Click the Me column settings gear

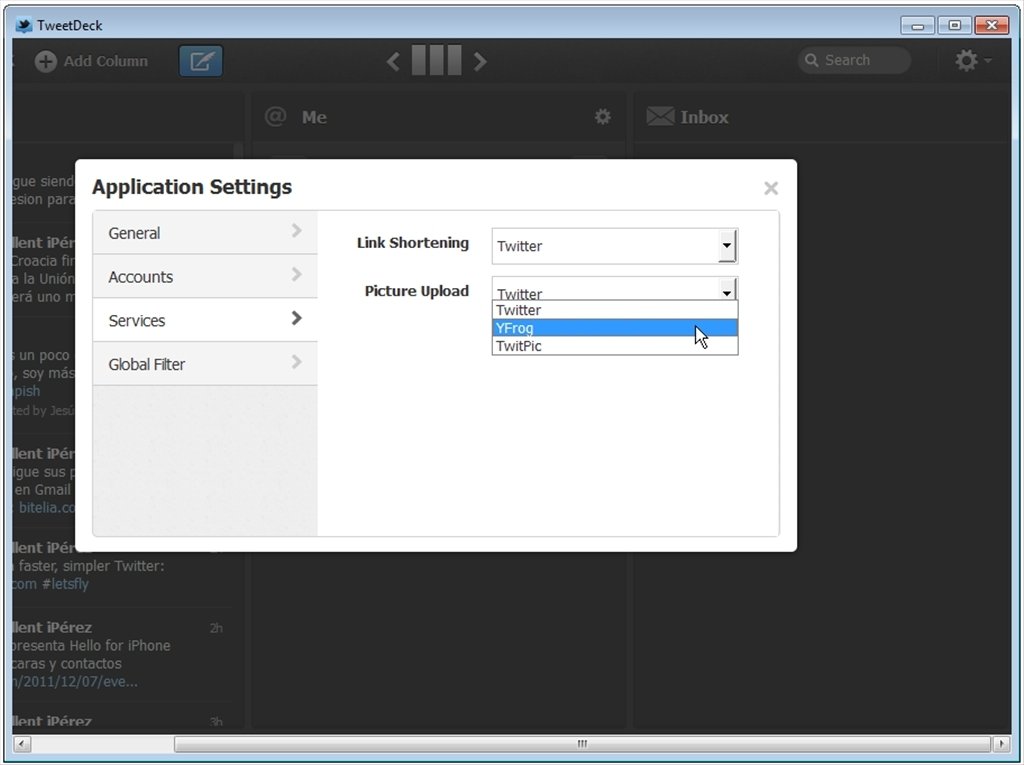click(x=602, y=117)
